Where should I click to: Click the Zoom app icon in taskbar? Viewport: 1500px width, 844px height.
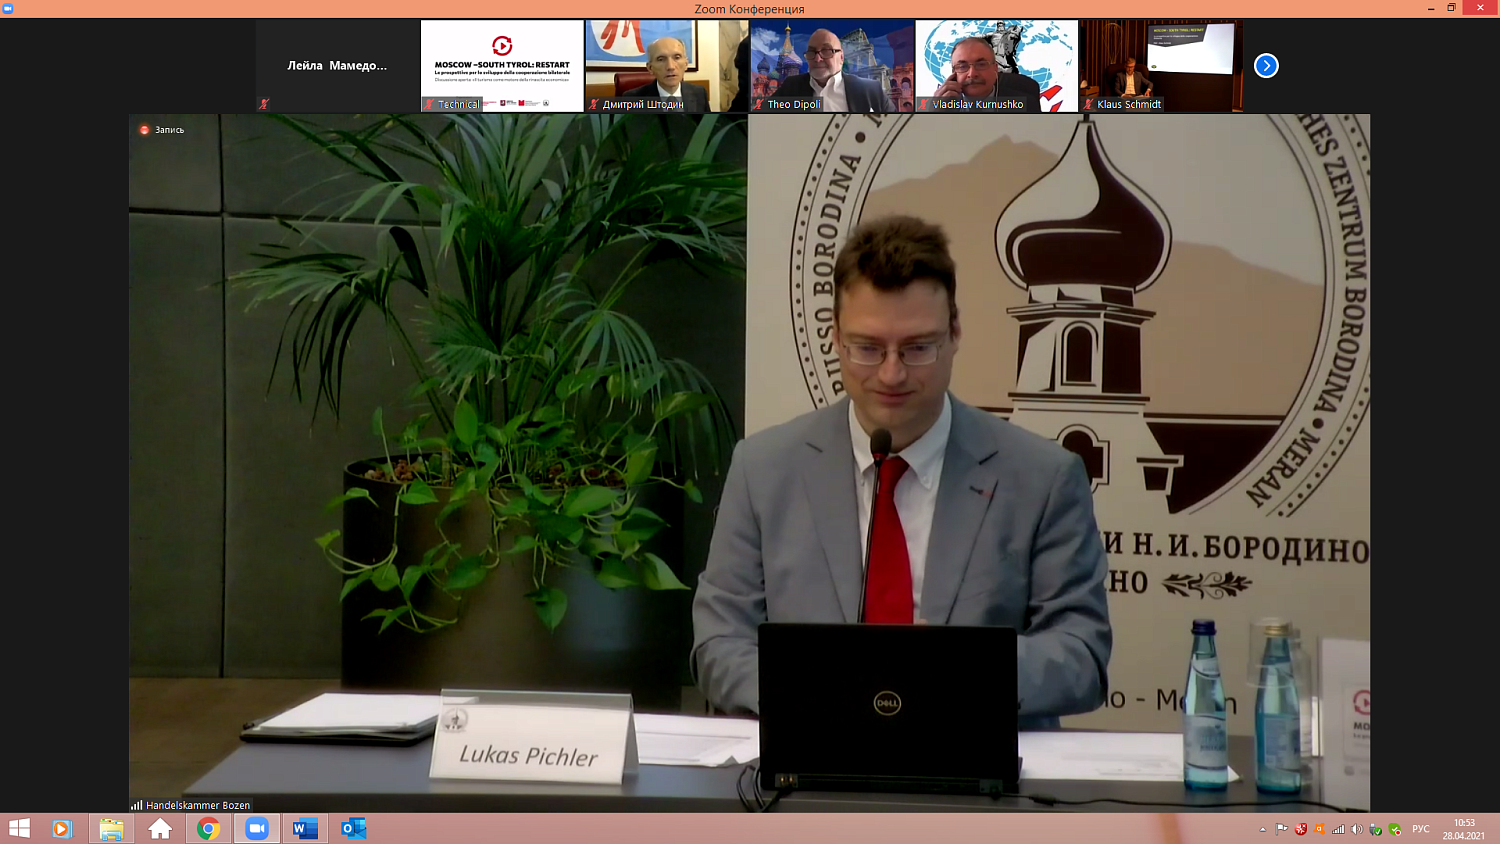(x=257, y=828)
